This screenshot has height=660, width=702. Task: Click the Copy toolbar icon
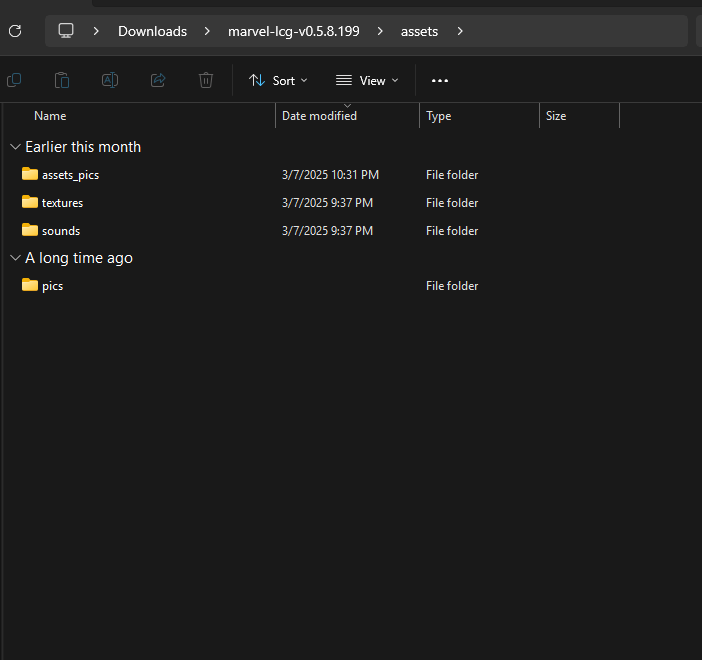[x=14, y=80]
